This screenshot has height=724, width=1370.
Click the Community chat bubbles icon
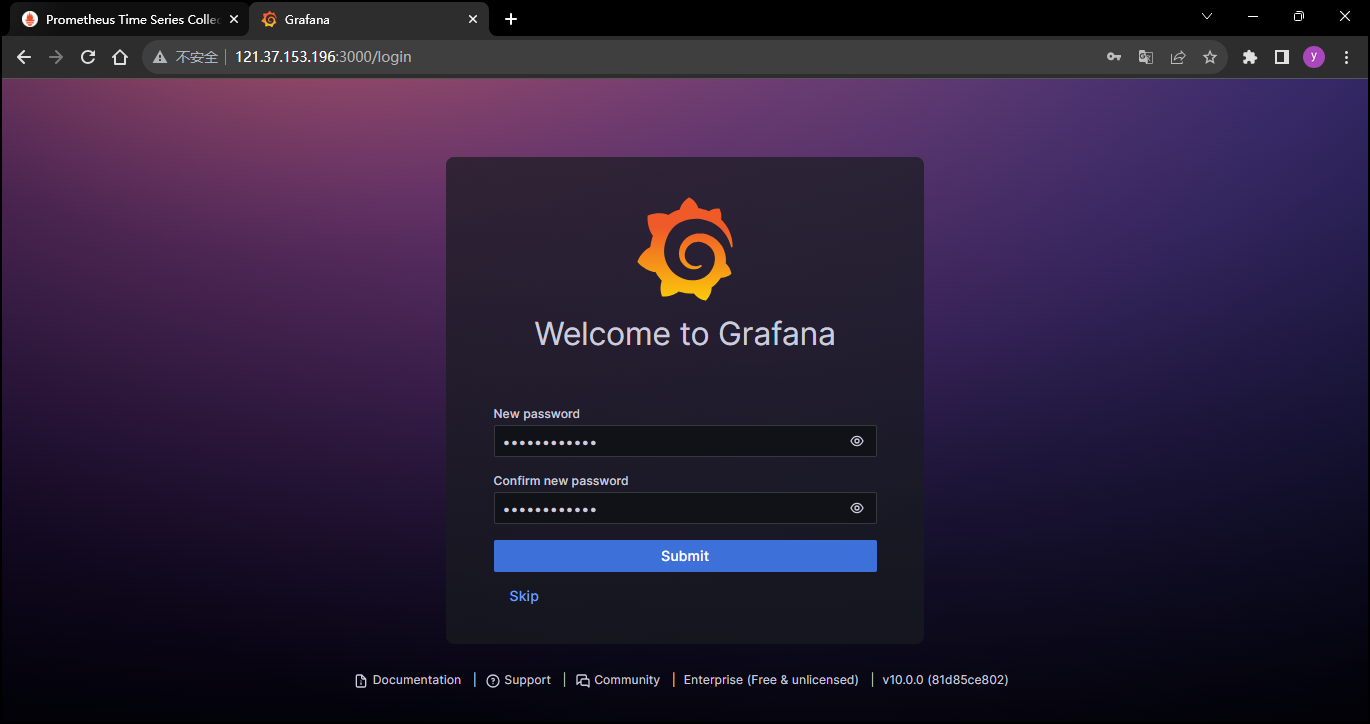(583, 681)
